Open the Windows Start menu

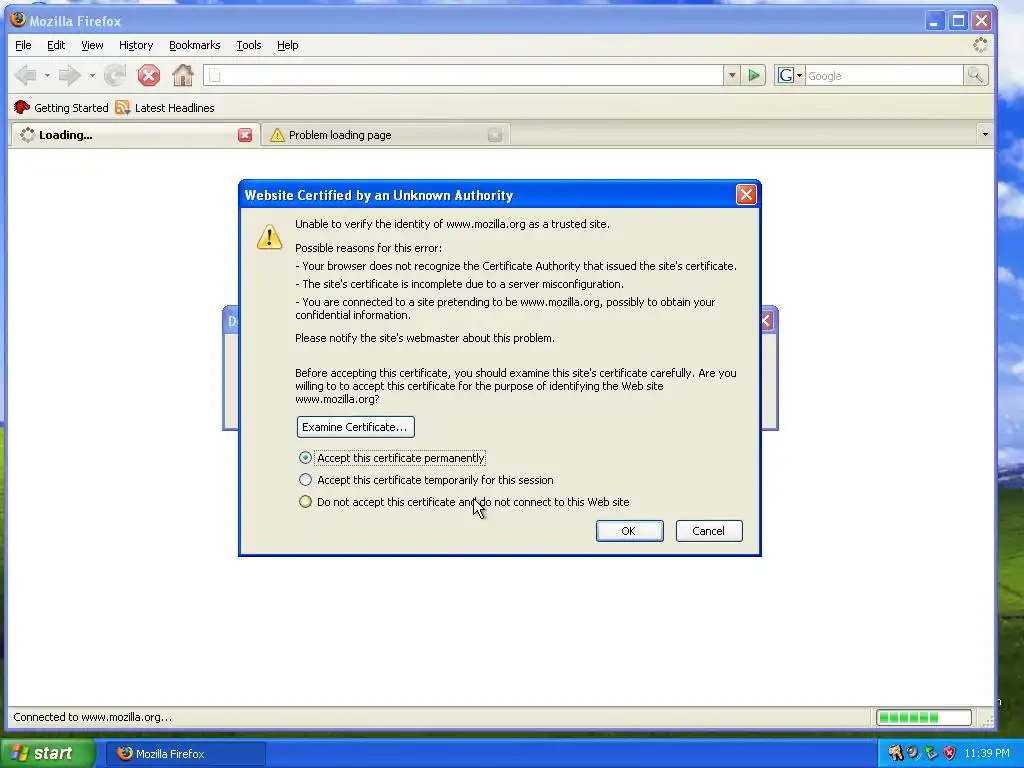47,753
